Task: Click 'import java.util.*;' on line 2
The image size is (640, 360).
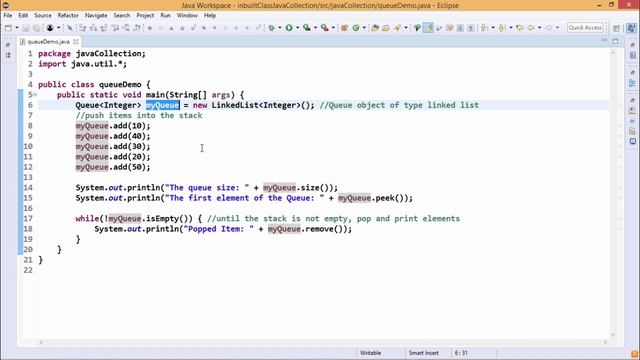Action: coord(82,64)
